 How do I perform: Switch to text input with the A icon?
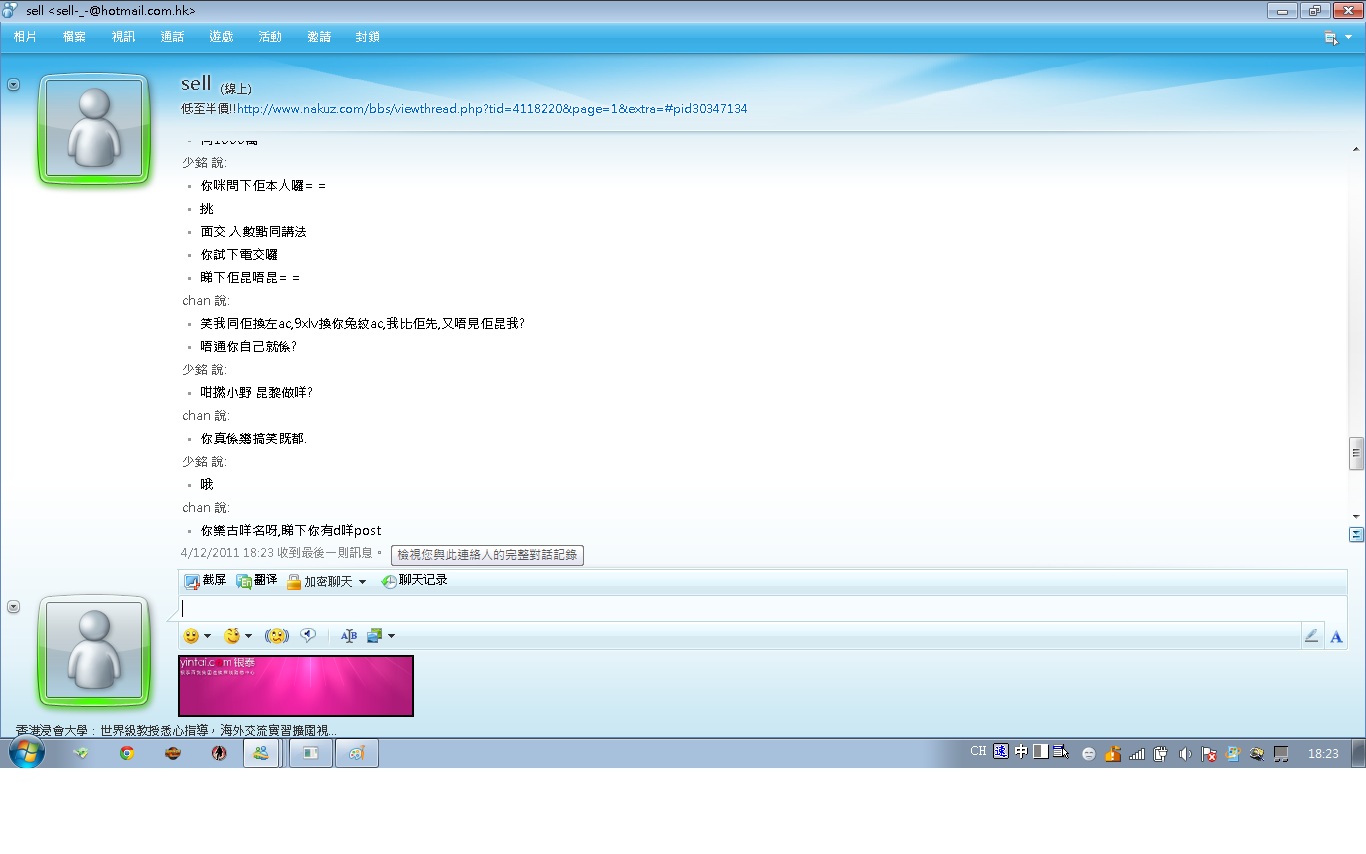pos(1336,636)
